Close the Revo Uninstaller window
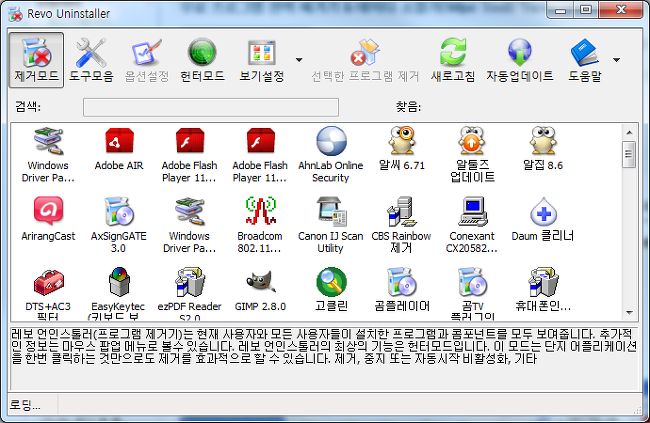The width and height of the screenshot is (650, 423). point(621,10)
